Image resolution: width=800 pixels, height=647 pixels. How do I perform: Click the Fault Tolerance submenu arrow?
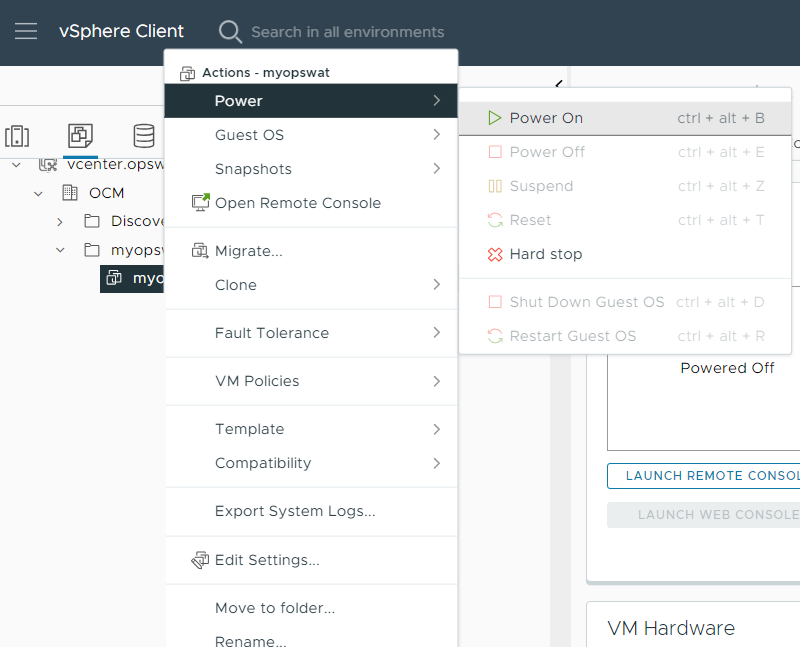[x=436, y=333]
